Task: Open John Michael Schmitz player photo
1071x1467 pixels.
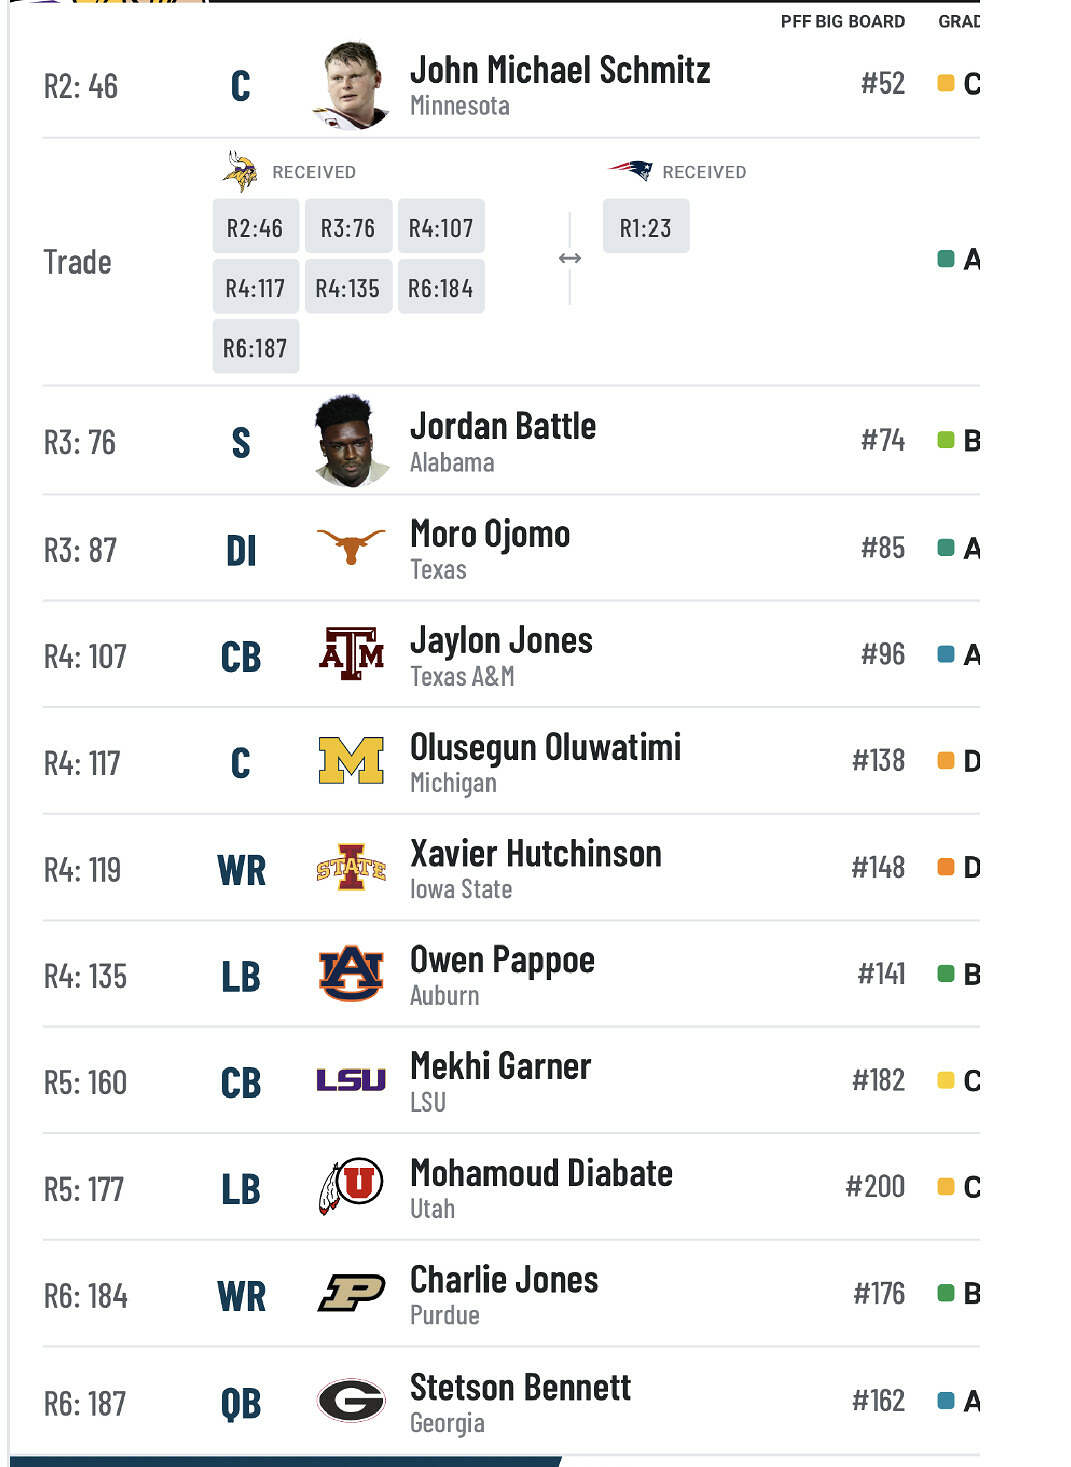Action: pyautogui.click(x=351, y=85)
